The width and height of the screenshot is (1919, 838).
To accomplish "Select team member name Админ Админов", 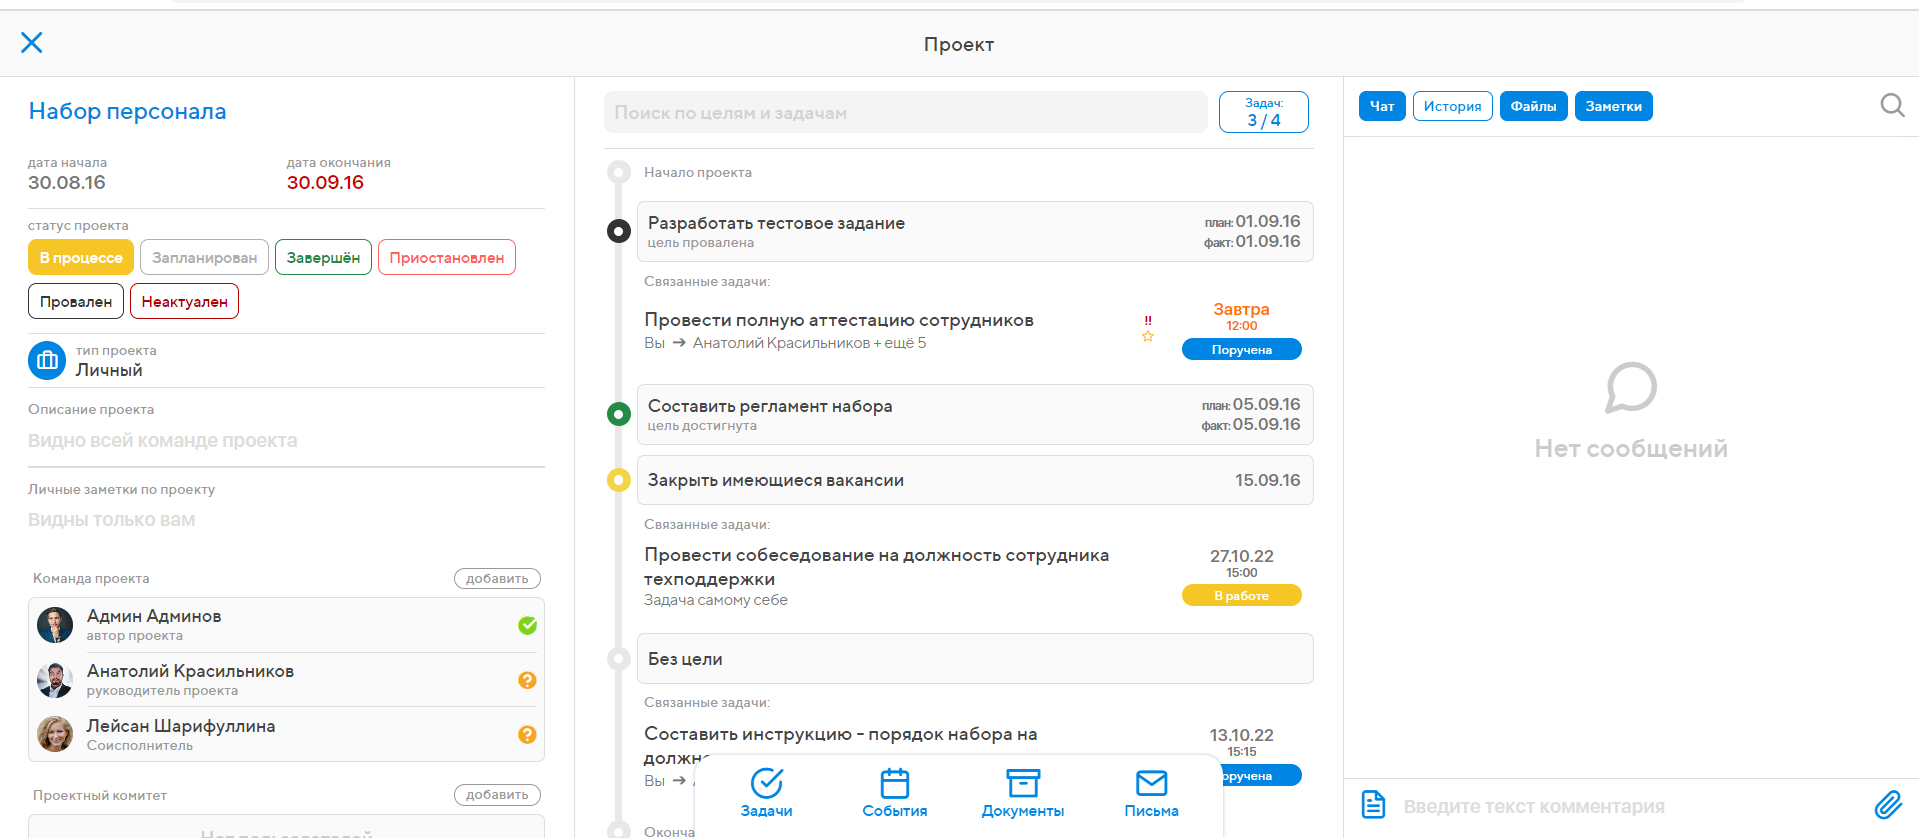I will 154,616.
